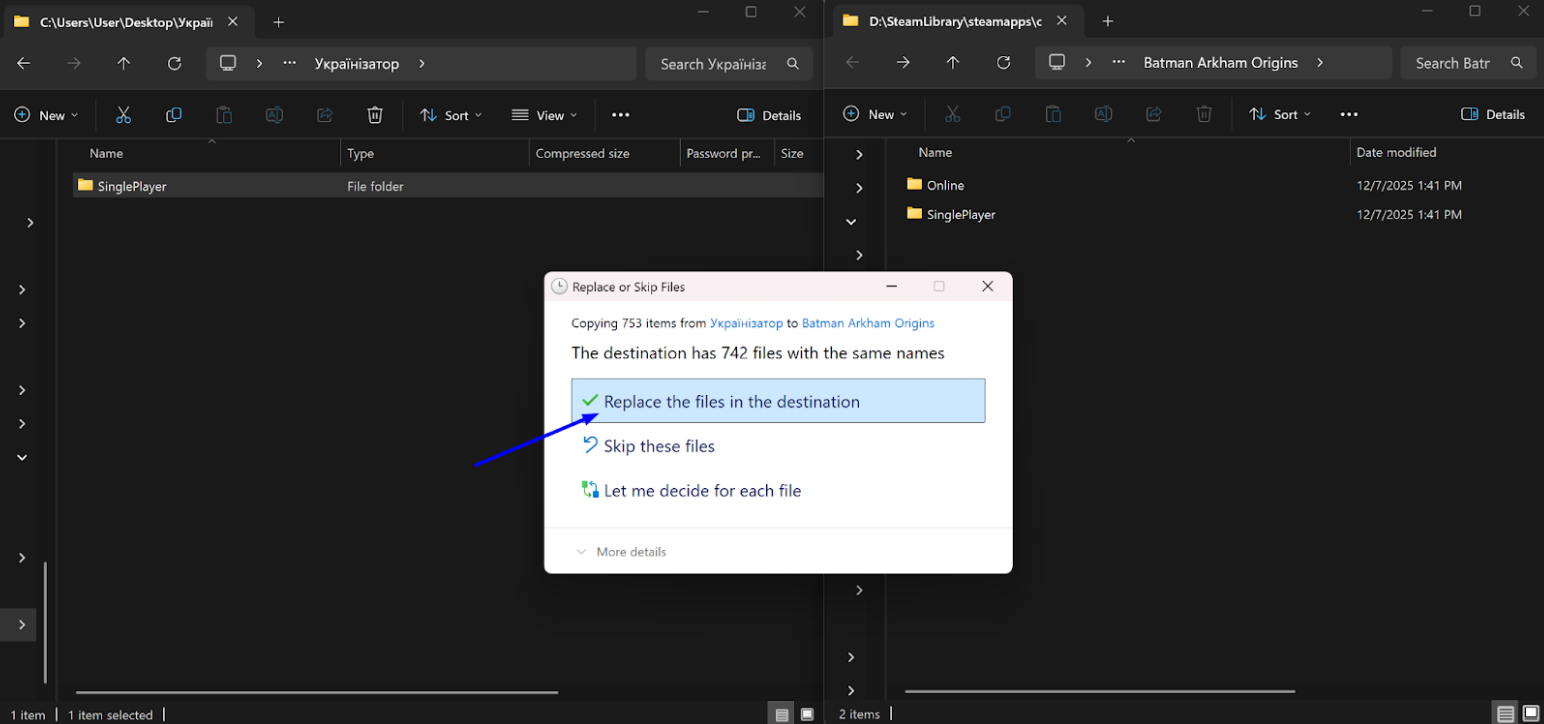Close the D:\SteamLibrary tab
The width and height of the screenshot is (1544, 724).
(x=1062, y=21)
